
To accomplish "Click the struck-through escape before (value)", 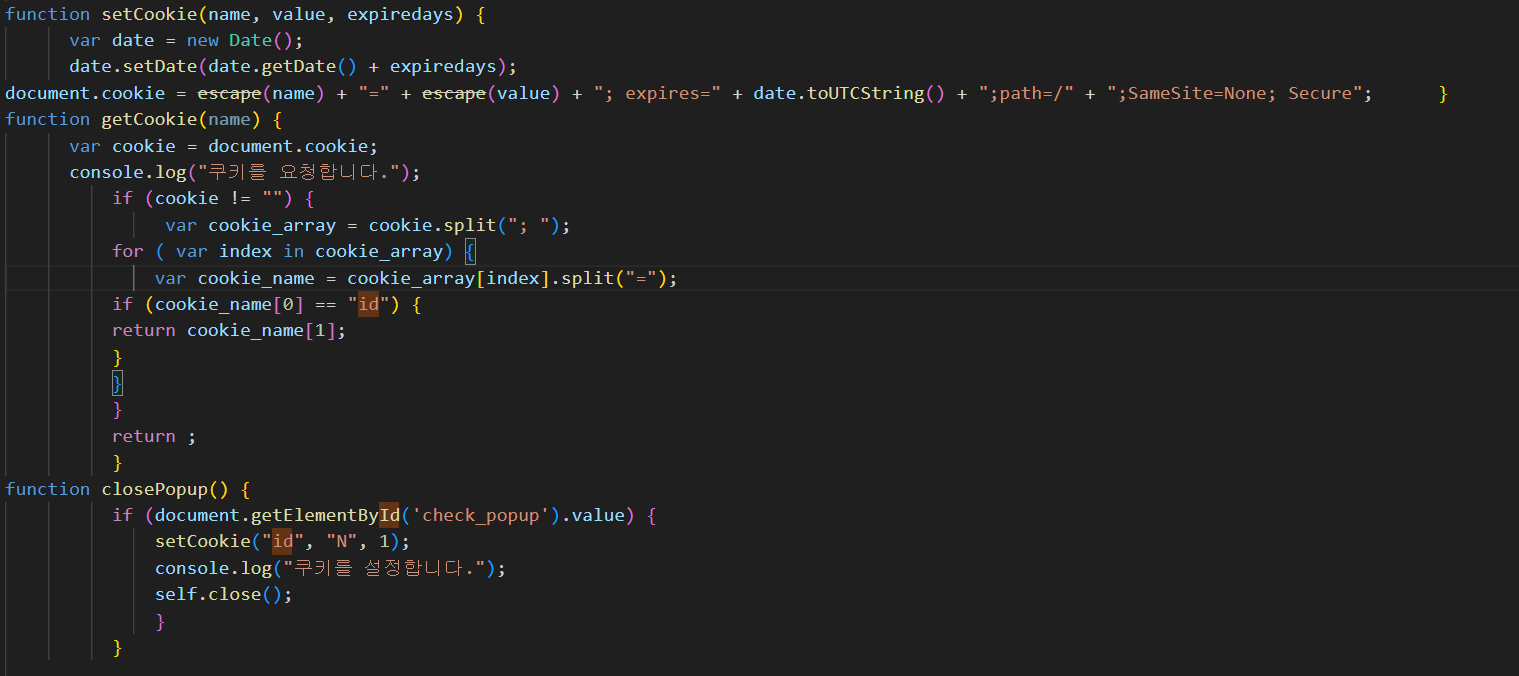I will click(x=454, y=93).
